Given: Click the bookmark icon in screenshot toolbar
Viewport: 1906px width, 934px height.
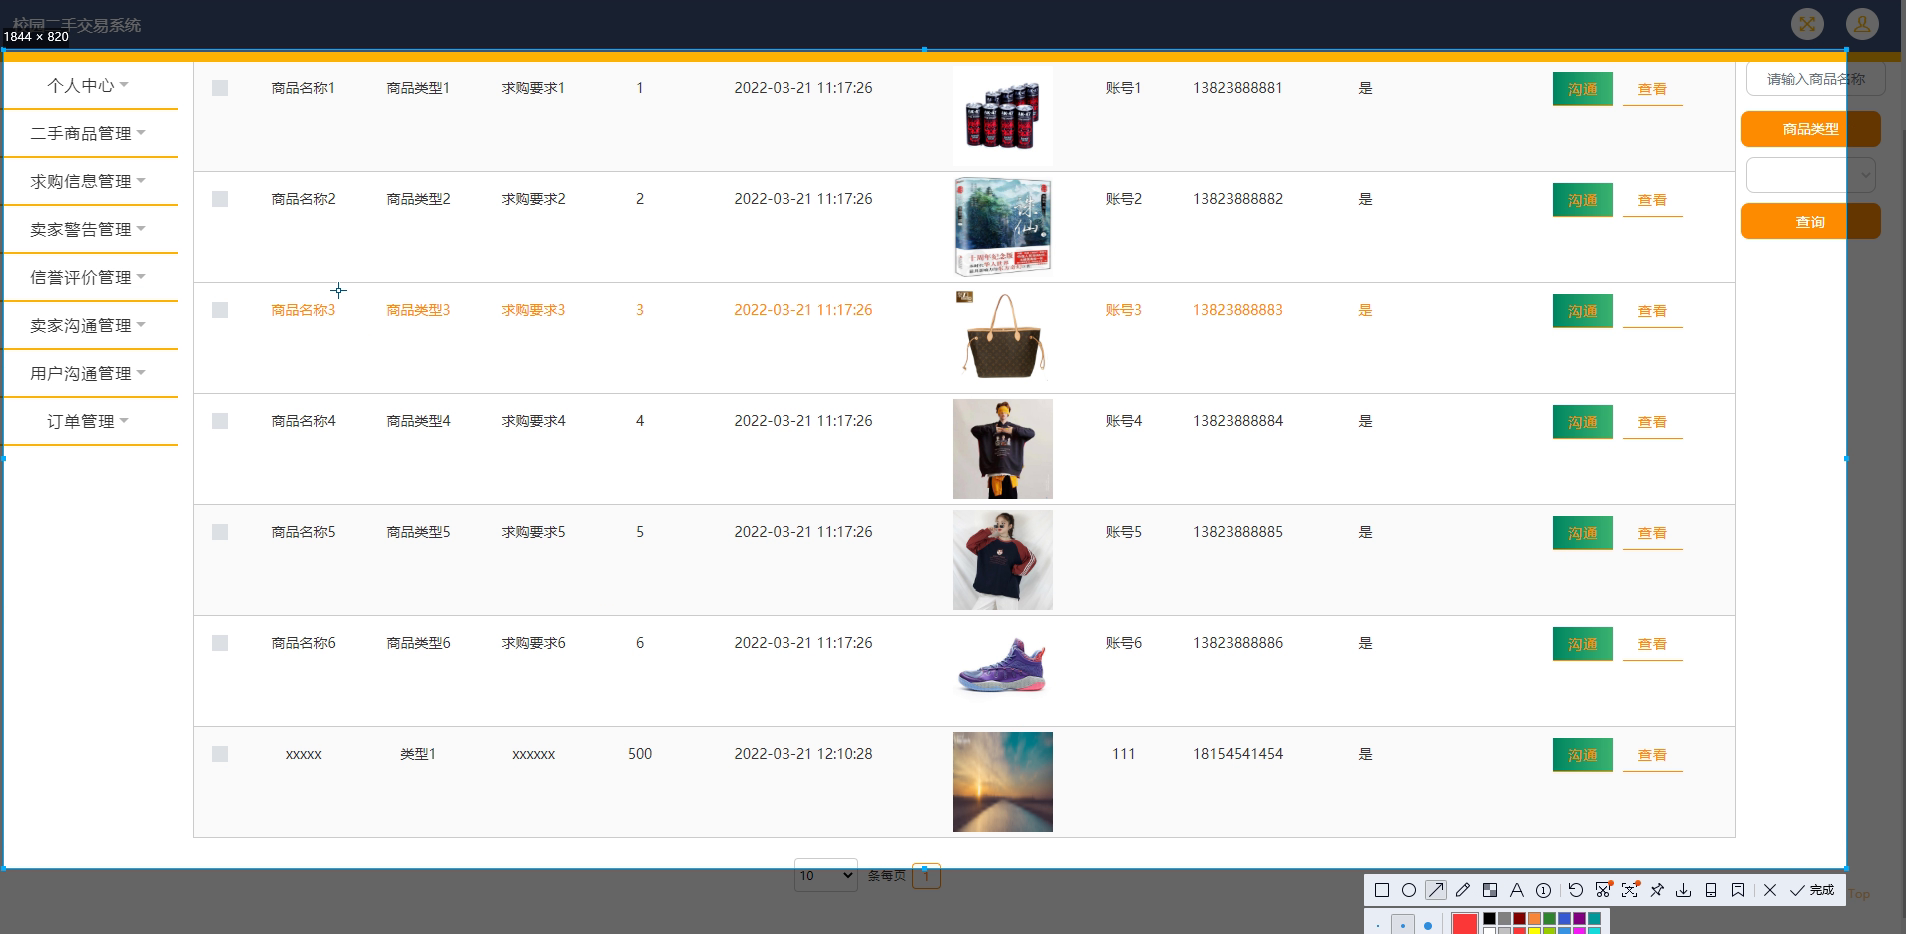Looking at the screenshot, I should click(x=1738, y=890).
